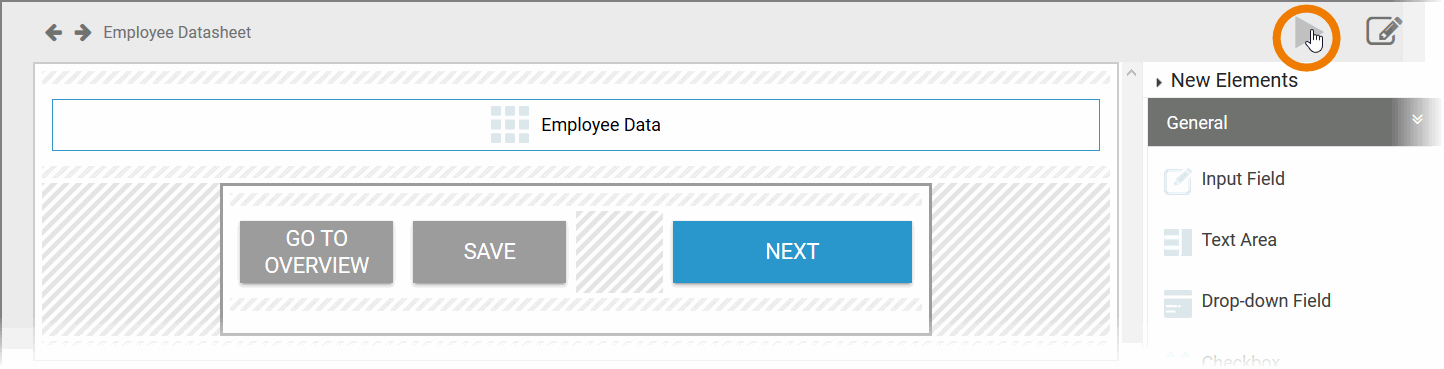This screenshot has width=1444, height=369.
Task: Collapse the General section chevron
Action: coord(1417,120)
